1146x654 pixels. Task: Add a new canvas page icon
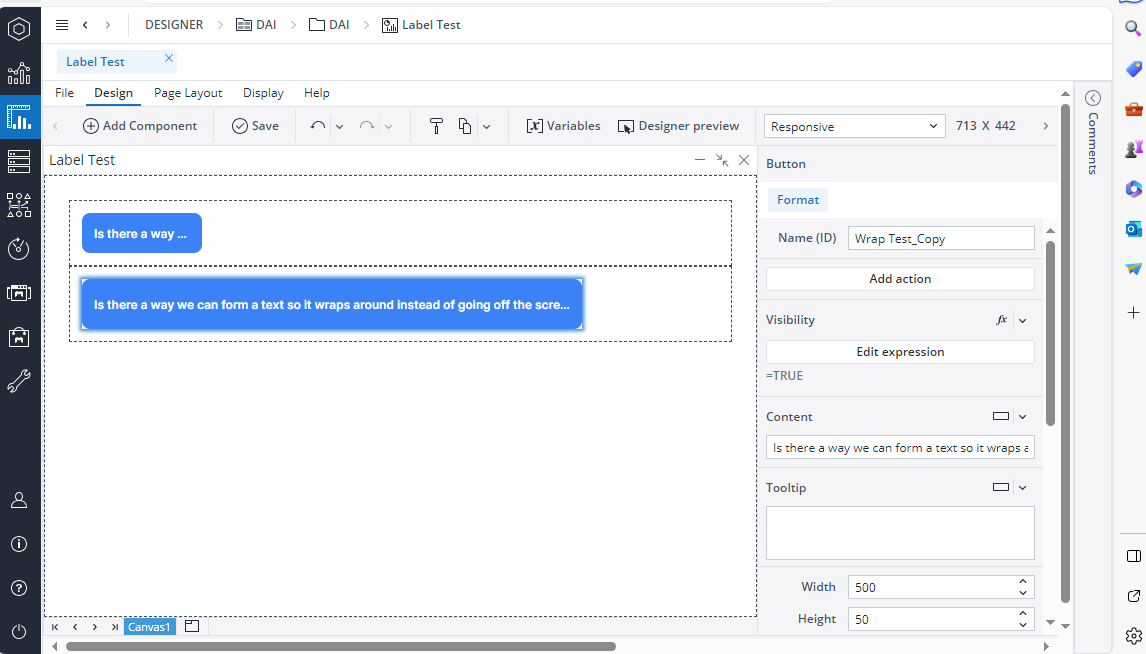coord(192,626)
